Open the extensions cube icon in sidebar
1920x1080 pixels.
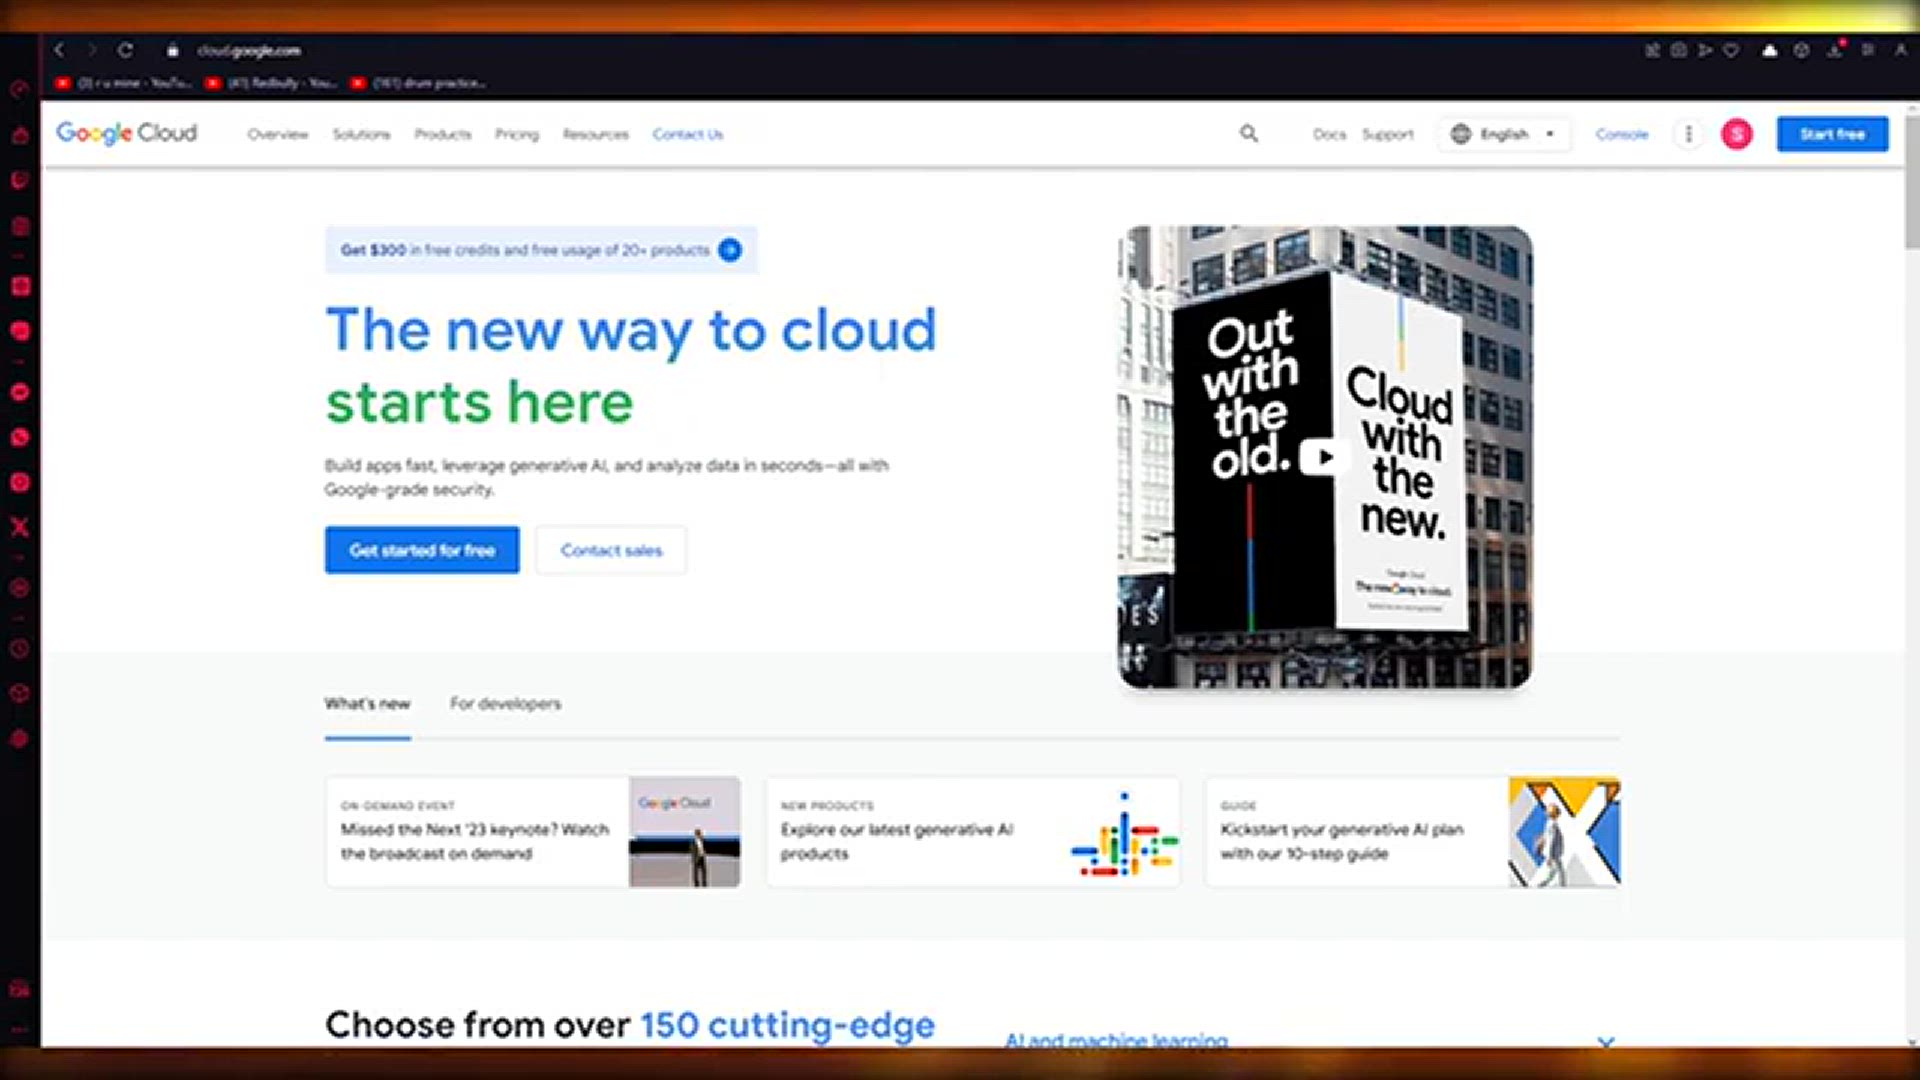click(x=19, y=693)
